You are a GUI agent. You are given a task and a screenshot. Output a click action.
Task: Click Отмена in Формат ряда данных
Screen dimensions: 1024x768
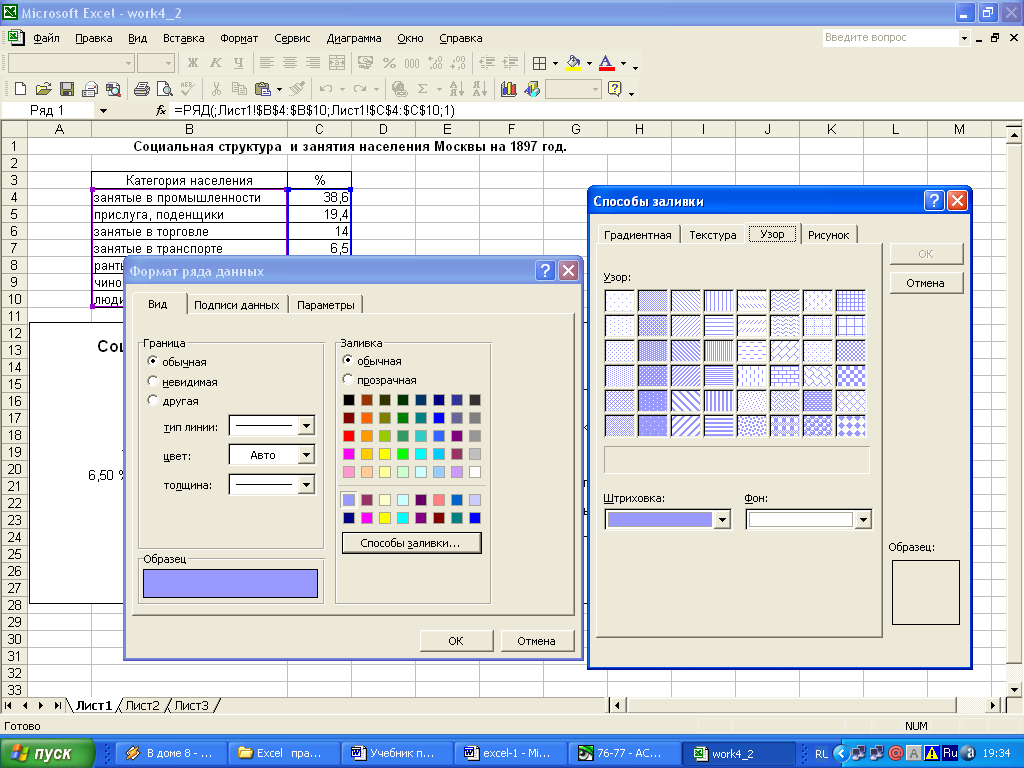pos(536,641)
